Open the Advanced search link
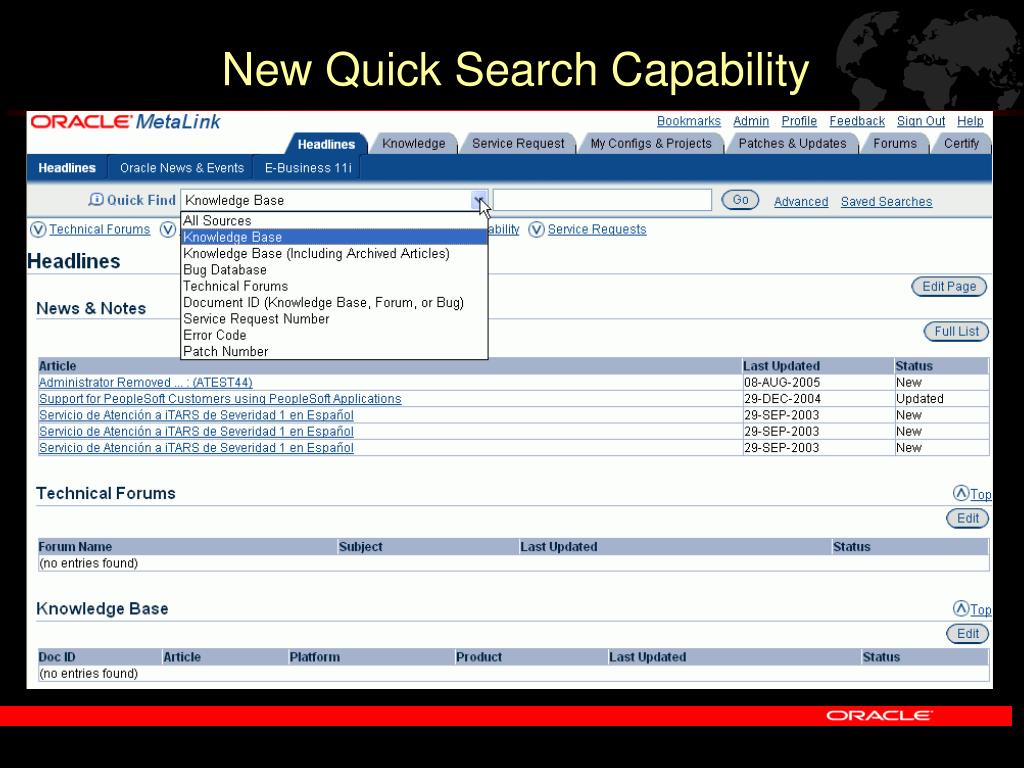Image resolution: width=1024 pixels, height=768 pixels. pyautogui.click(x=801, y=202)
